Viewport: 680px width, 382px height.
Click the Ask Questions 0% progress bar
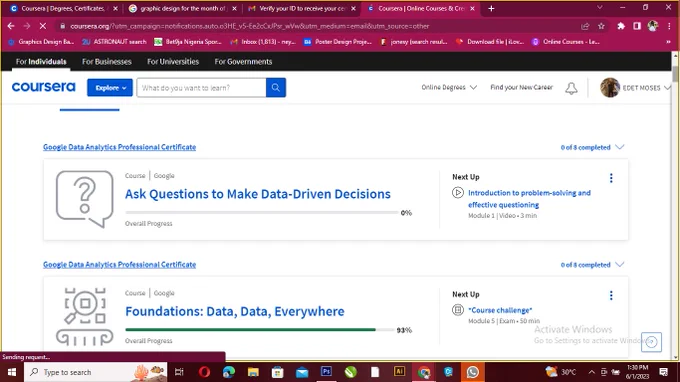tap(262, 212)
